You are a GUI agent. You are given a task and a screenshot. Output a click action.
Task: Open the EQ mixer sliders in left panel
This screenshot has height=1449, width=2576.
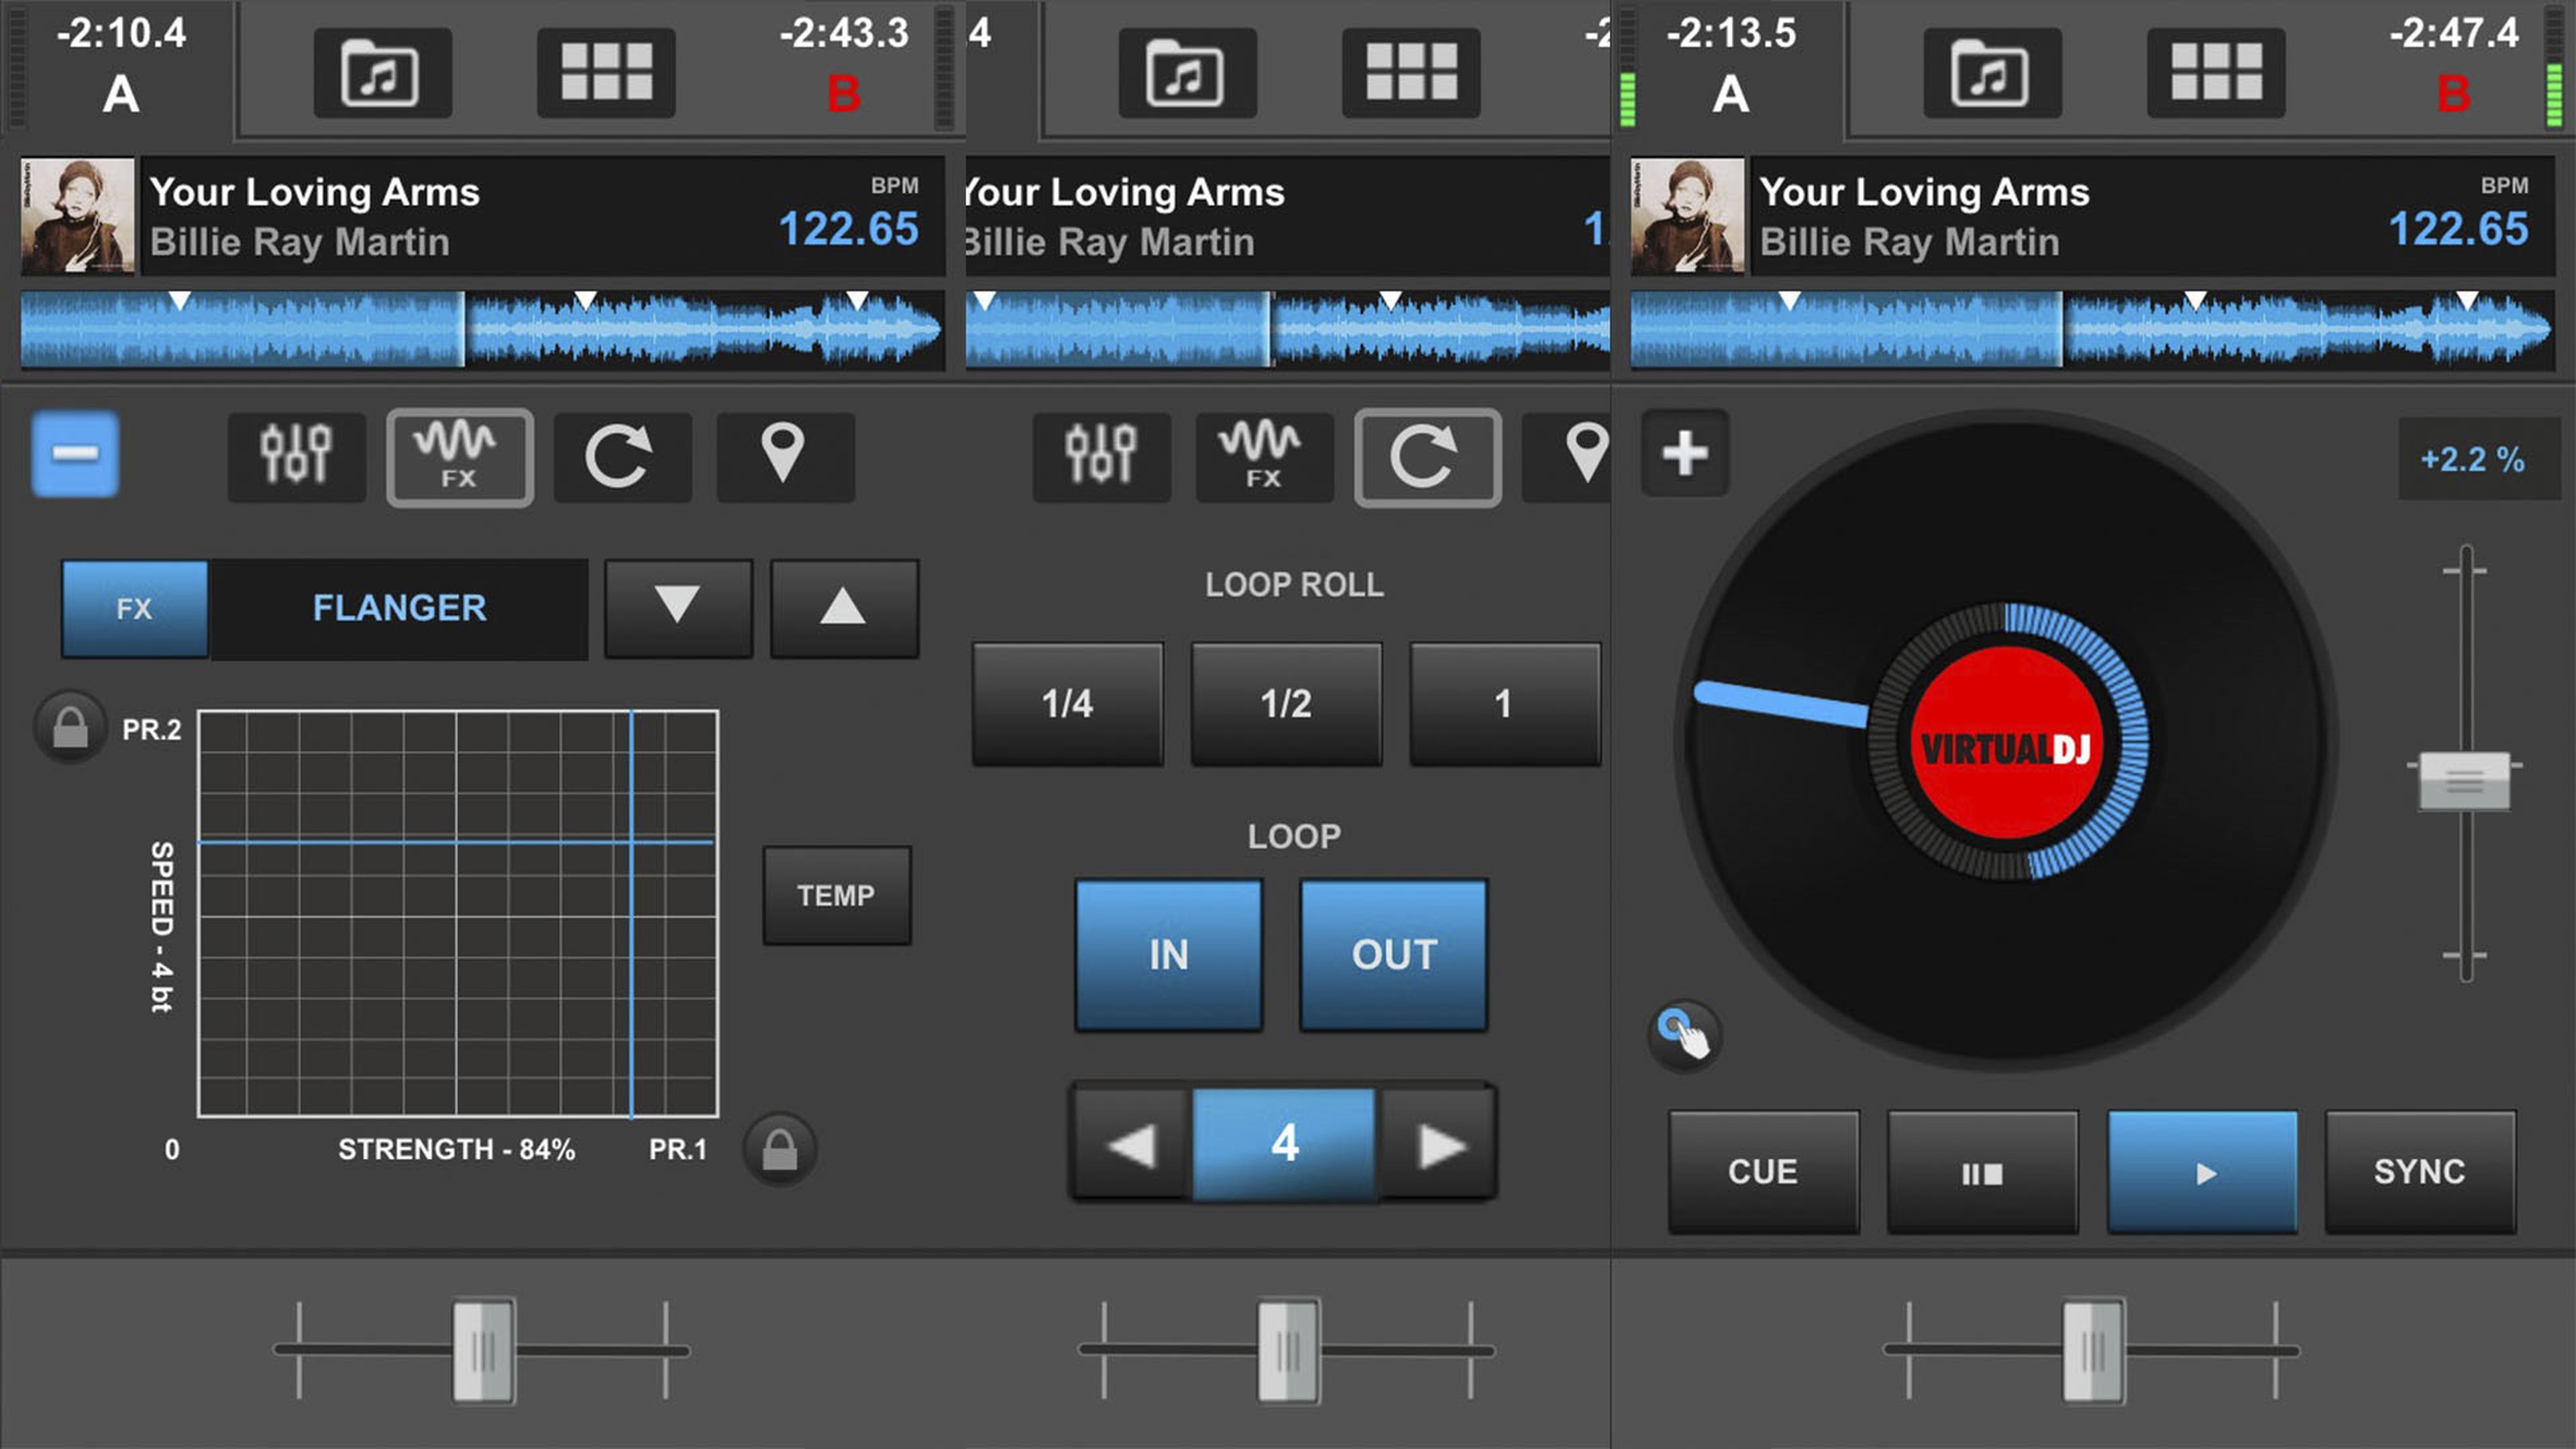[296, 457]
